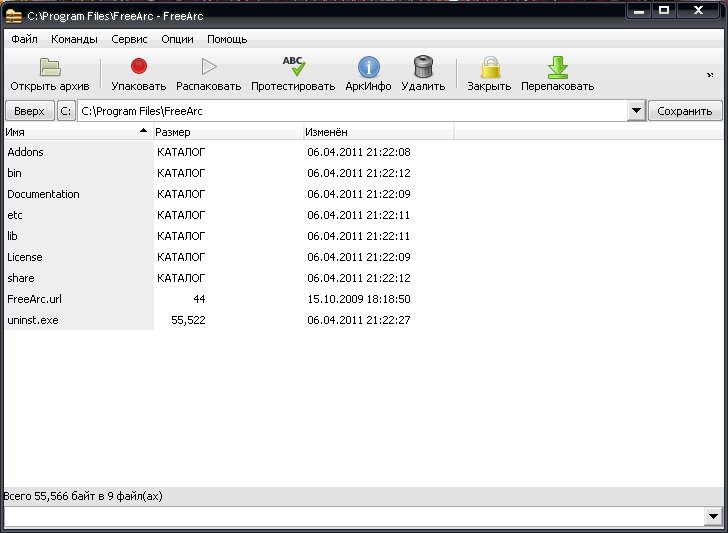Image resolution: width=728 pixels, height=533 pixels.
Task: Click the Открыть архив folder icon
Action: click(x=50, y=68)
